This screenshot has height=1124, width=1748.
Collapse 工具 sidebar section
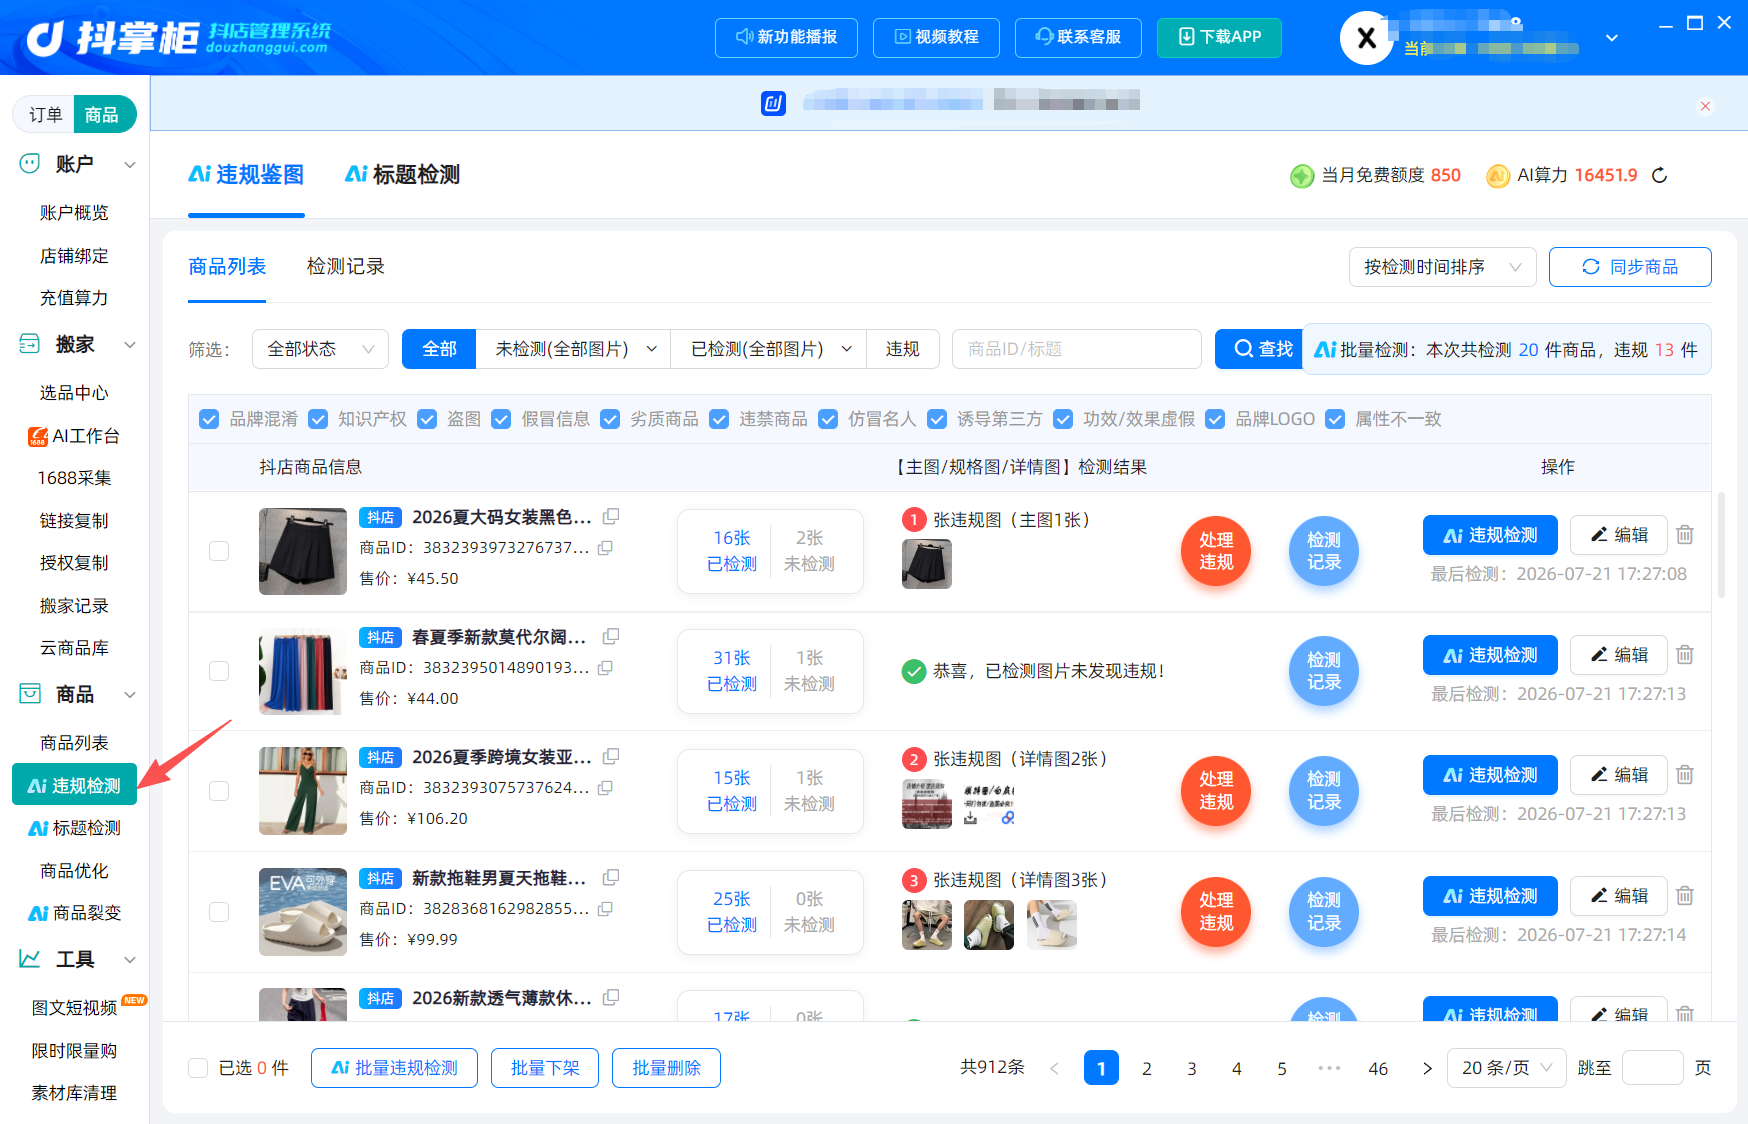(x=129, y=960)
